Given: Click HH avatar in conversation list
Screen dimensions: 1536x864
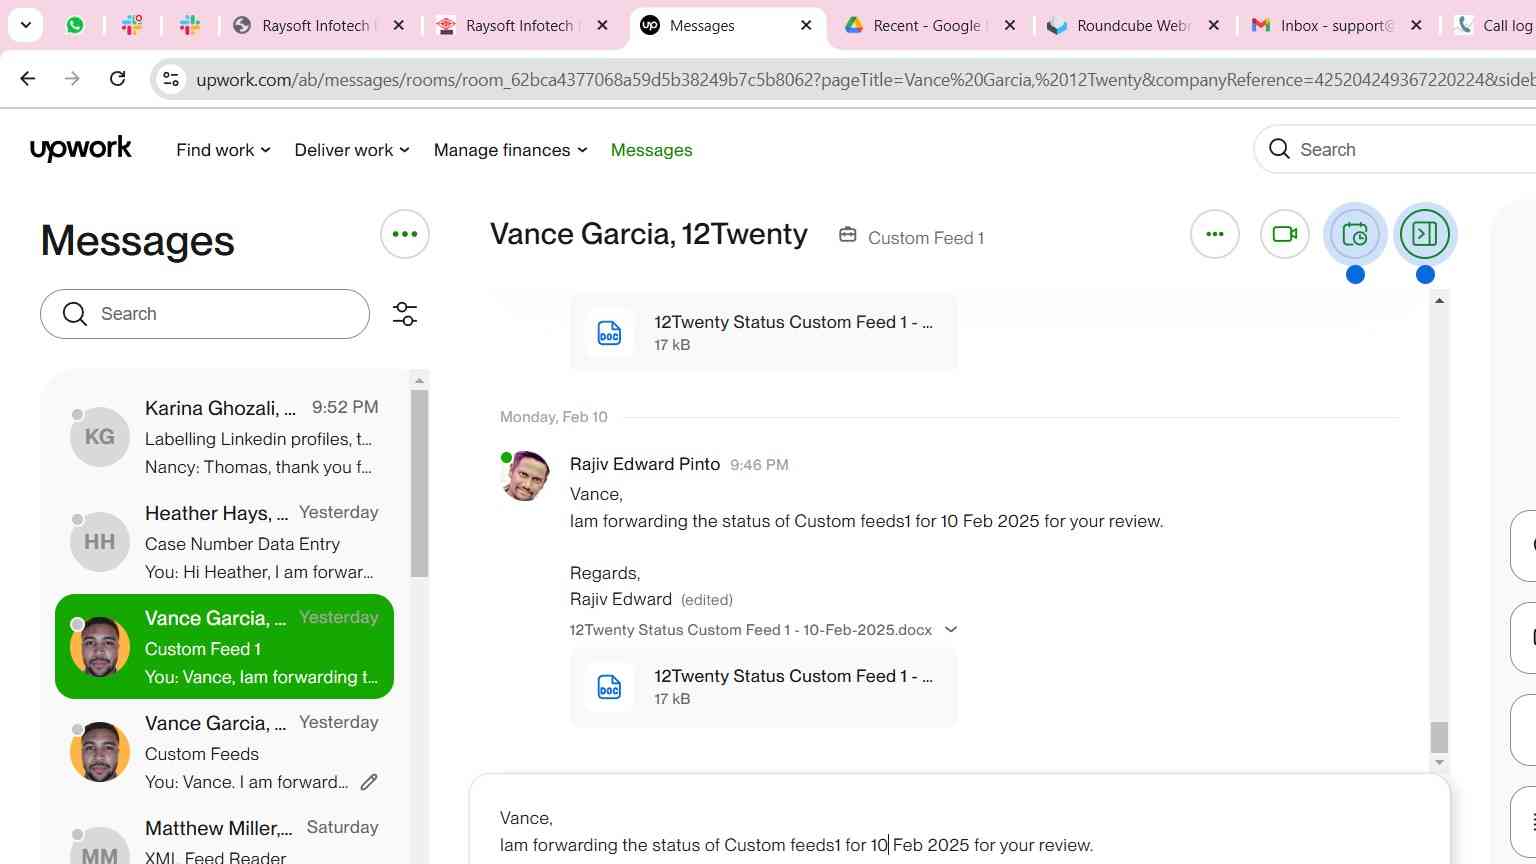Looking at the screenshot, I should [x=99, y=542].
